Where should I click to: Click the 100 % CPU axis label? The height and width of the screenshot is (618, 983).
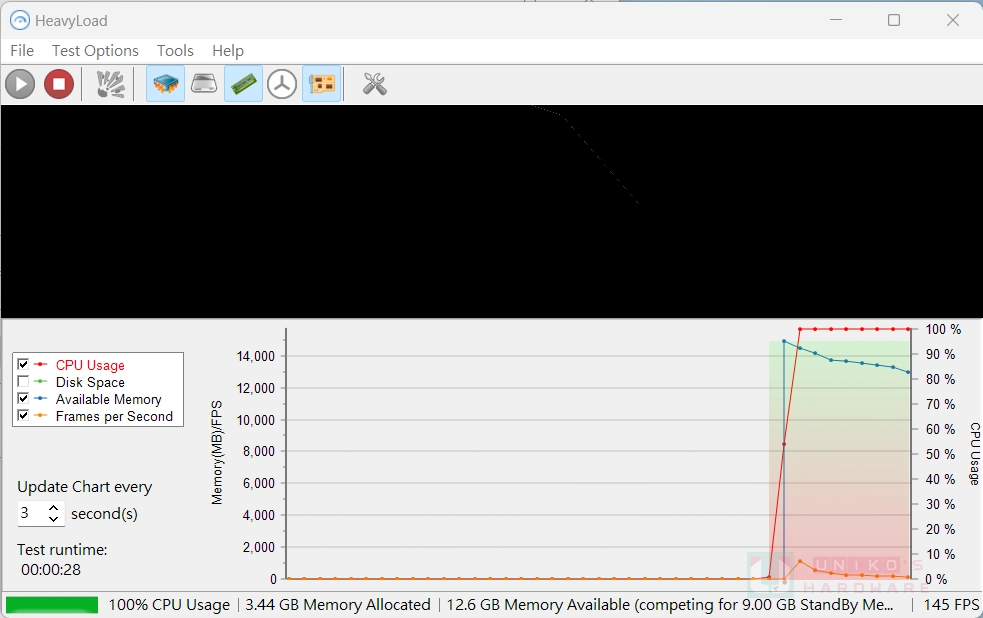pos(943,329)
